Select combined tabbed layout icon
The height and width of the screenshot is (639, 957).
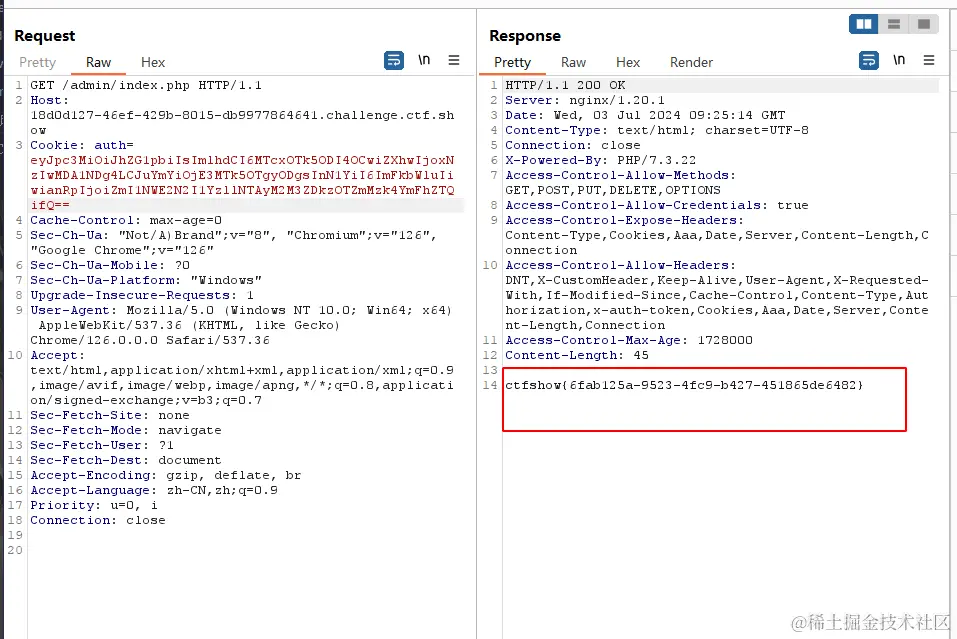pos(924,24)
